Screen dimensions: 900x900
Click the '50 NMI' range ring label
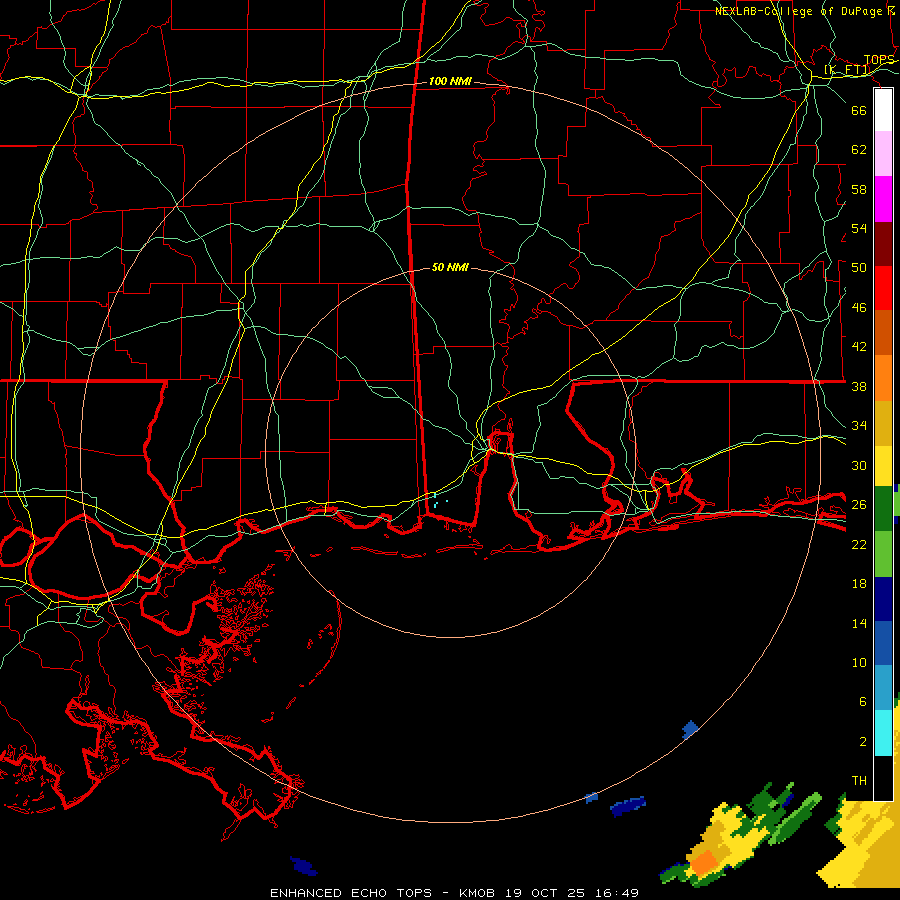pos(450,267)
